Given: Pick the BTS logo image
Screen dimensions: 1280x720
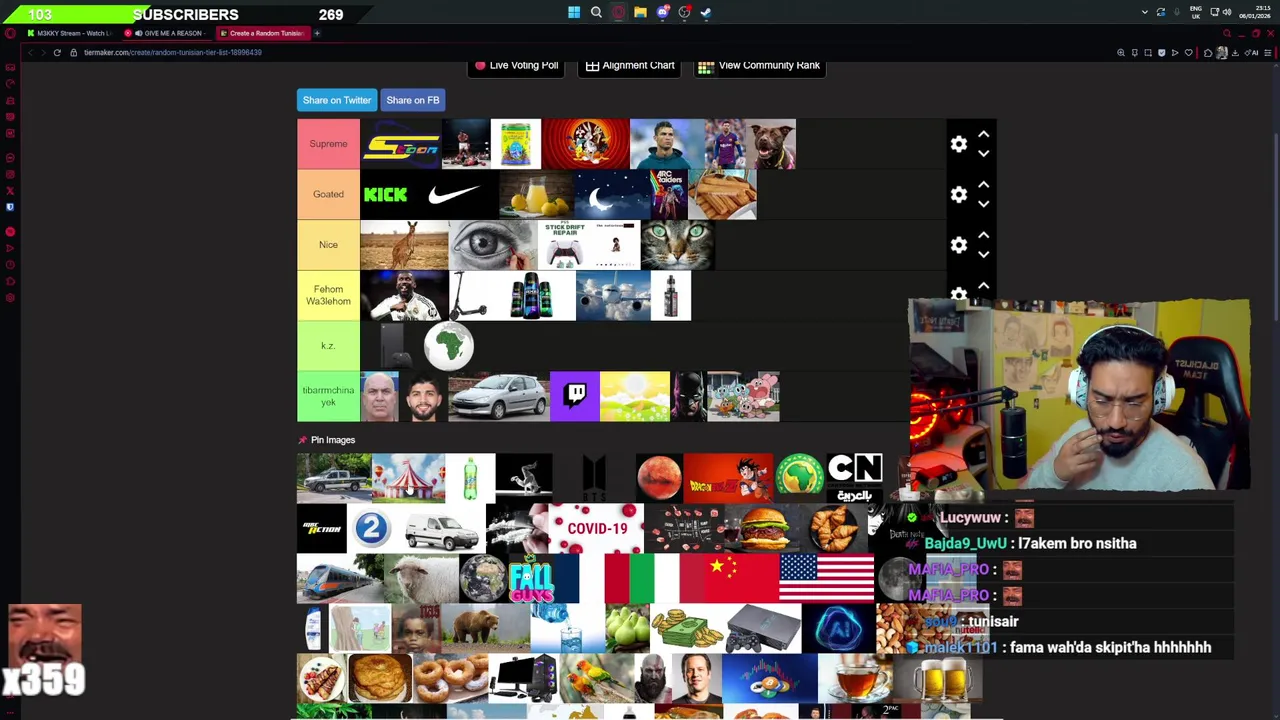Looking at the screenshot, I should tap(594, 478).
